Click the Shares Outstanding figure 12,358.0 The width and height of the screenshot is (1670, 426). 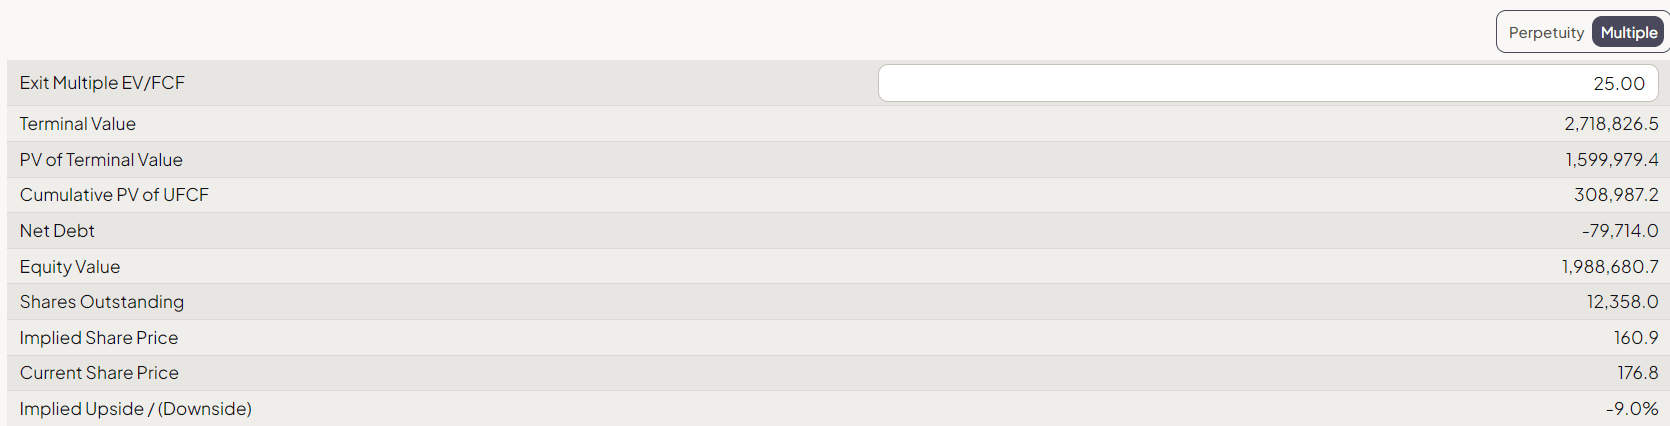pos(1622,302)
